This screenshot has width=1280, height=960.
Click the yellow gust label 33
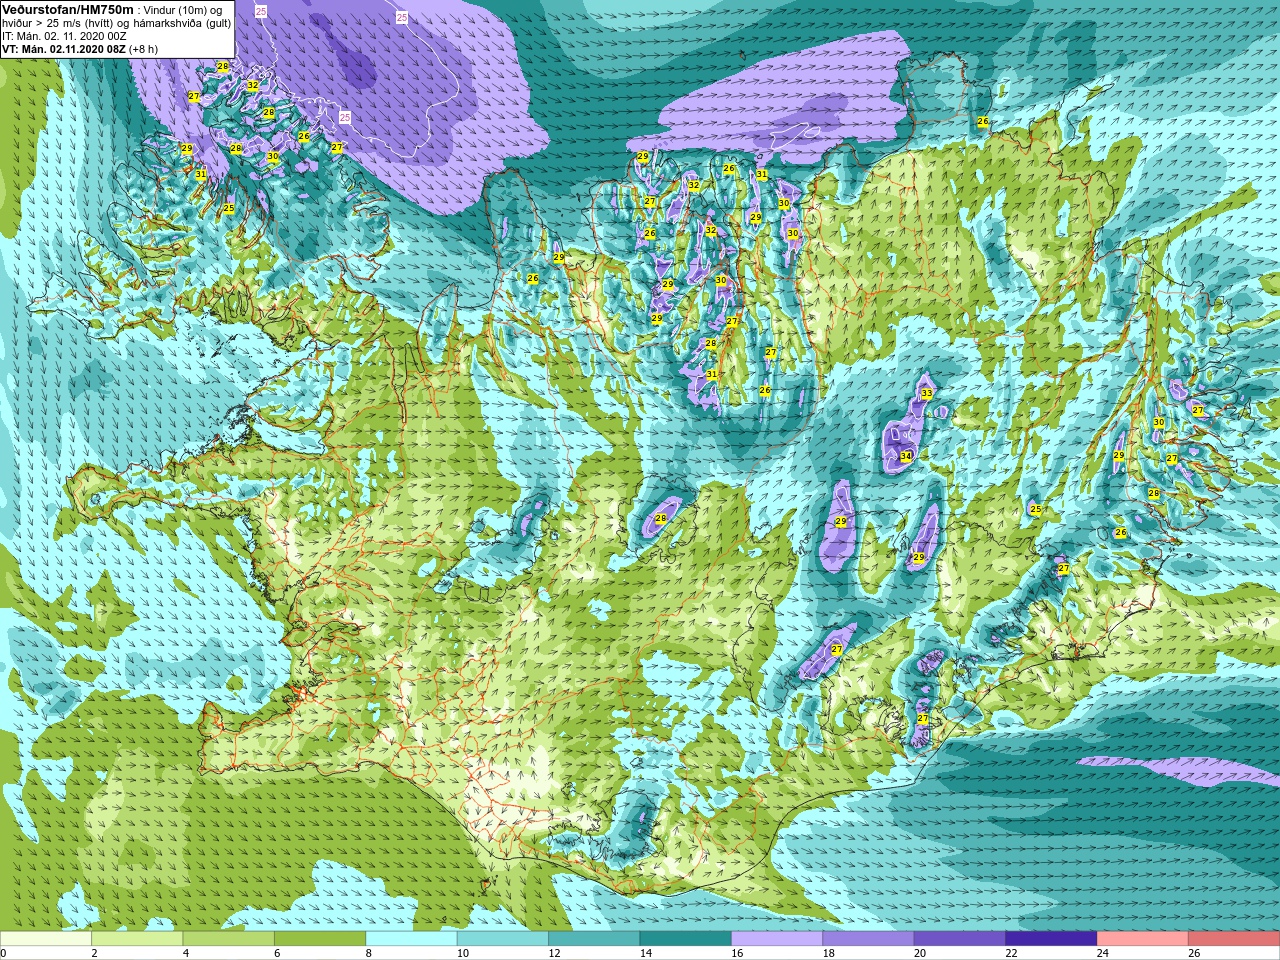927,394
